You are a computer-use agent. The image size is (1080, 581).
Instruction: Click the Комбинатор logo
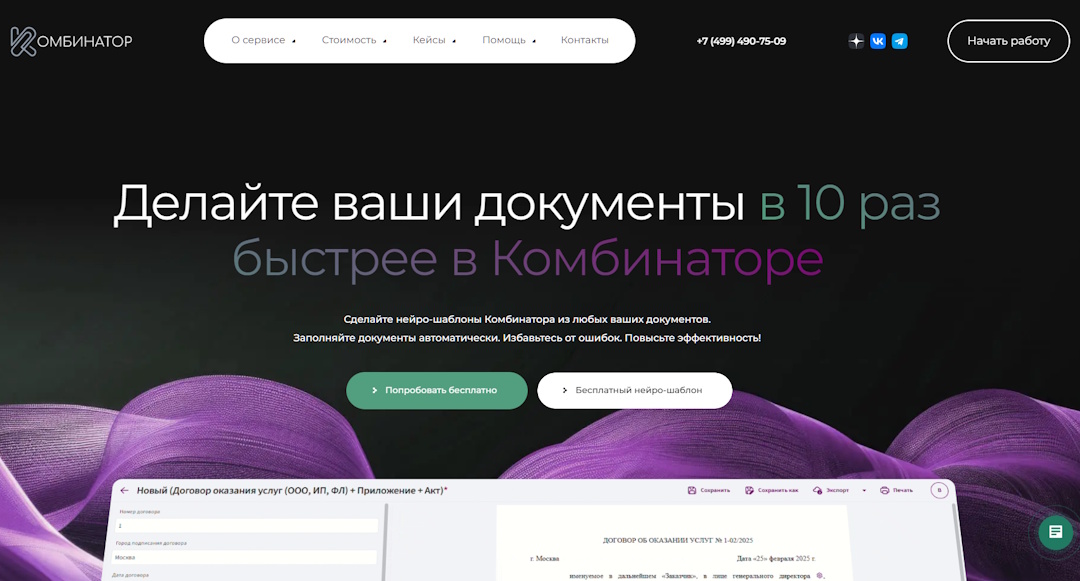72,41
